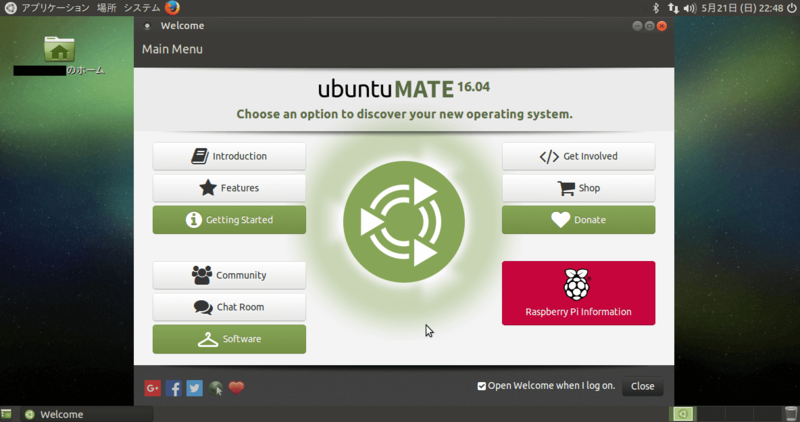Click the Ubuntu MATE website icon in footer
Image resolution: width=800 pixels, height=422 pixels.
[x=216, y=388]
